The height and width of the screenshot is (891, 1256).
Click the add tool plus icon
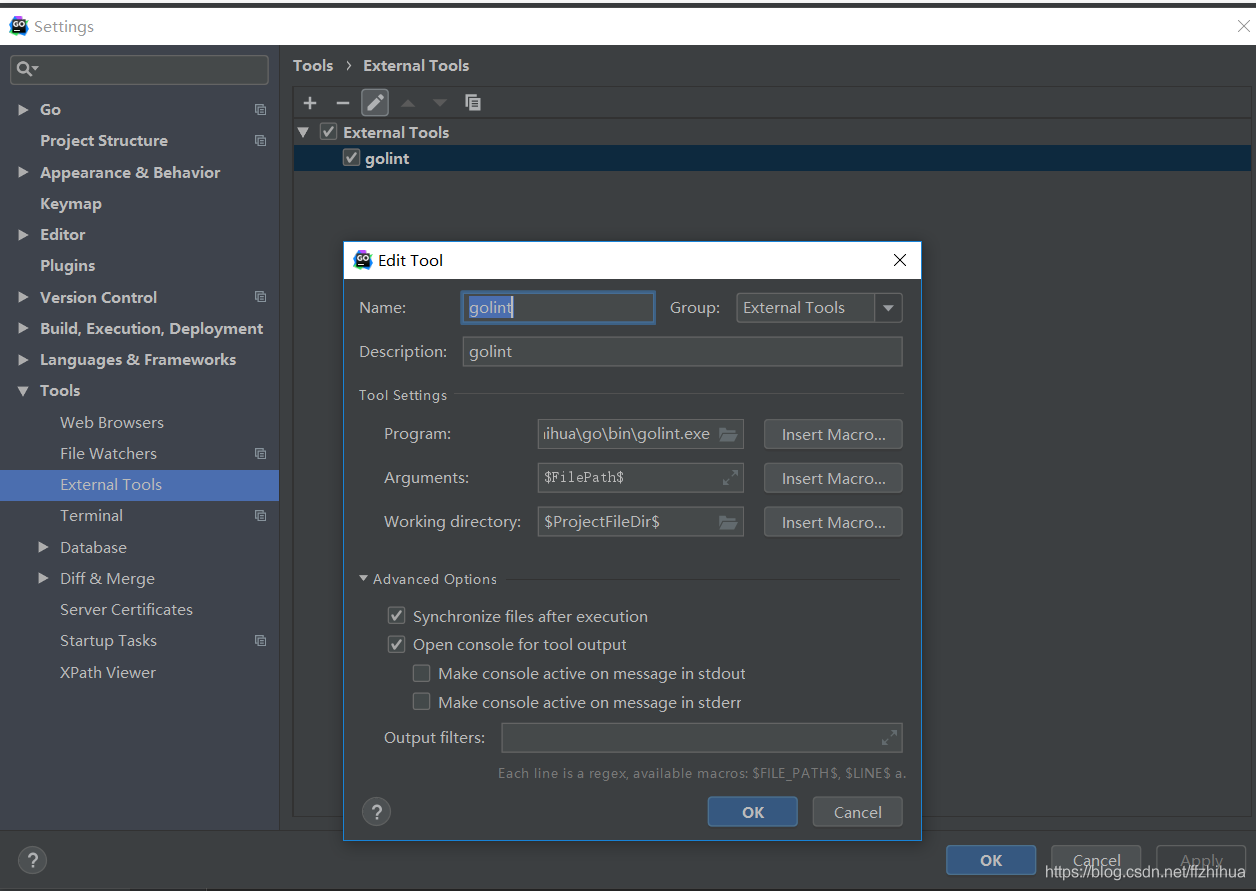[x=310, y=103]
